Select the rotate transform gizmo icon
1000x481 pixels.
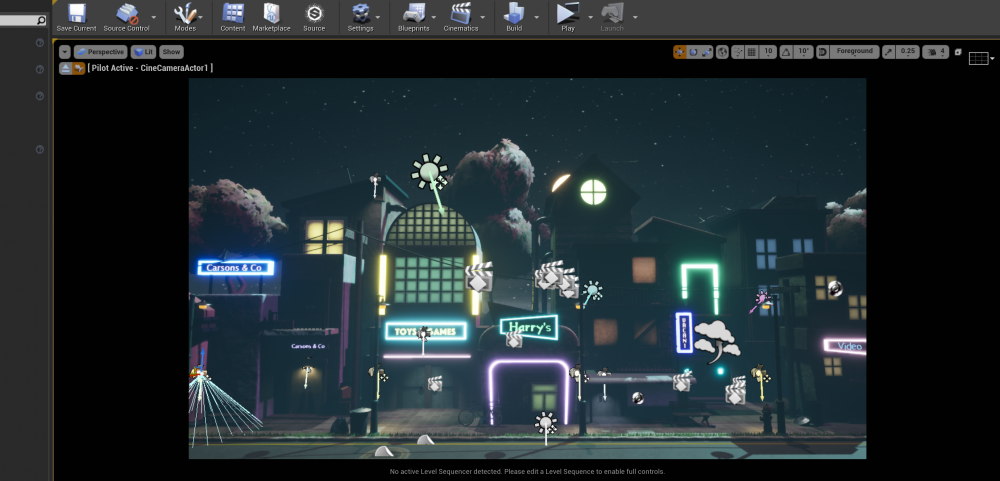tap(693, 51)
